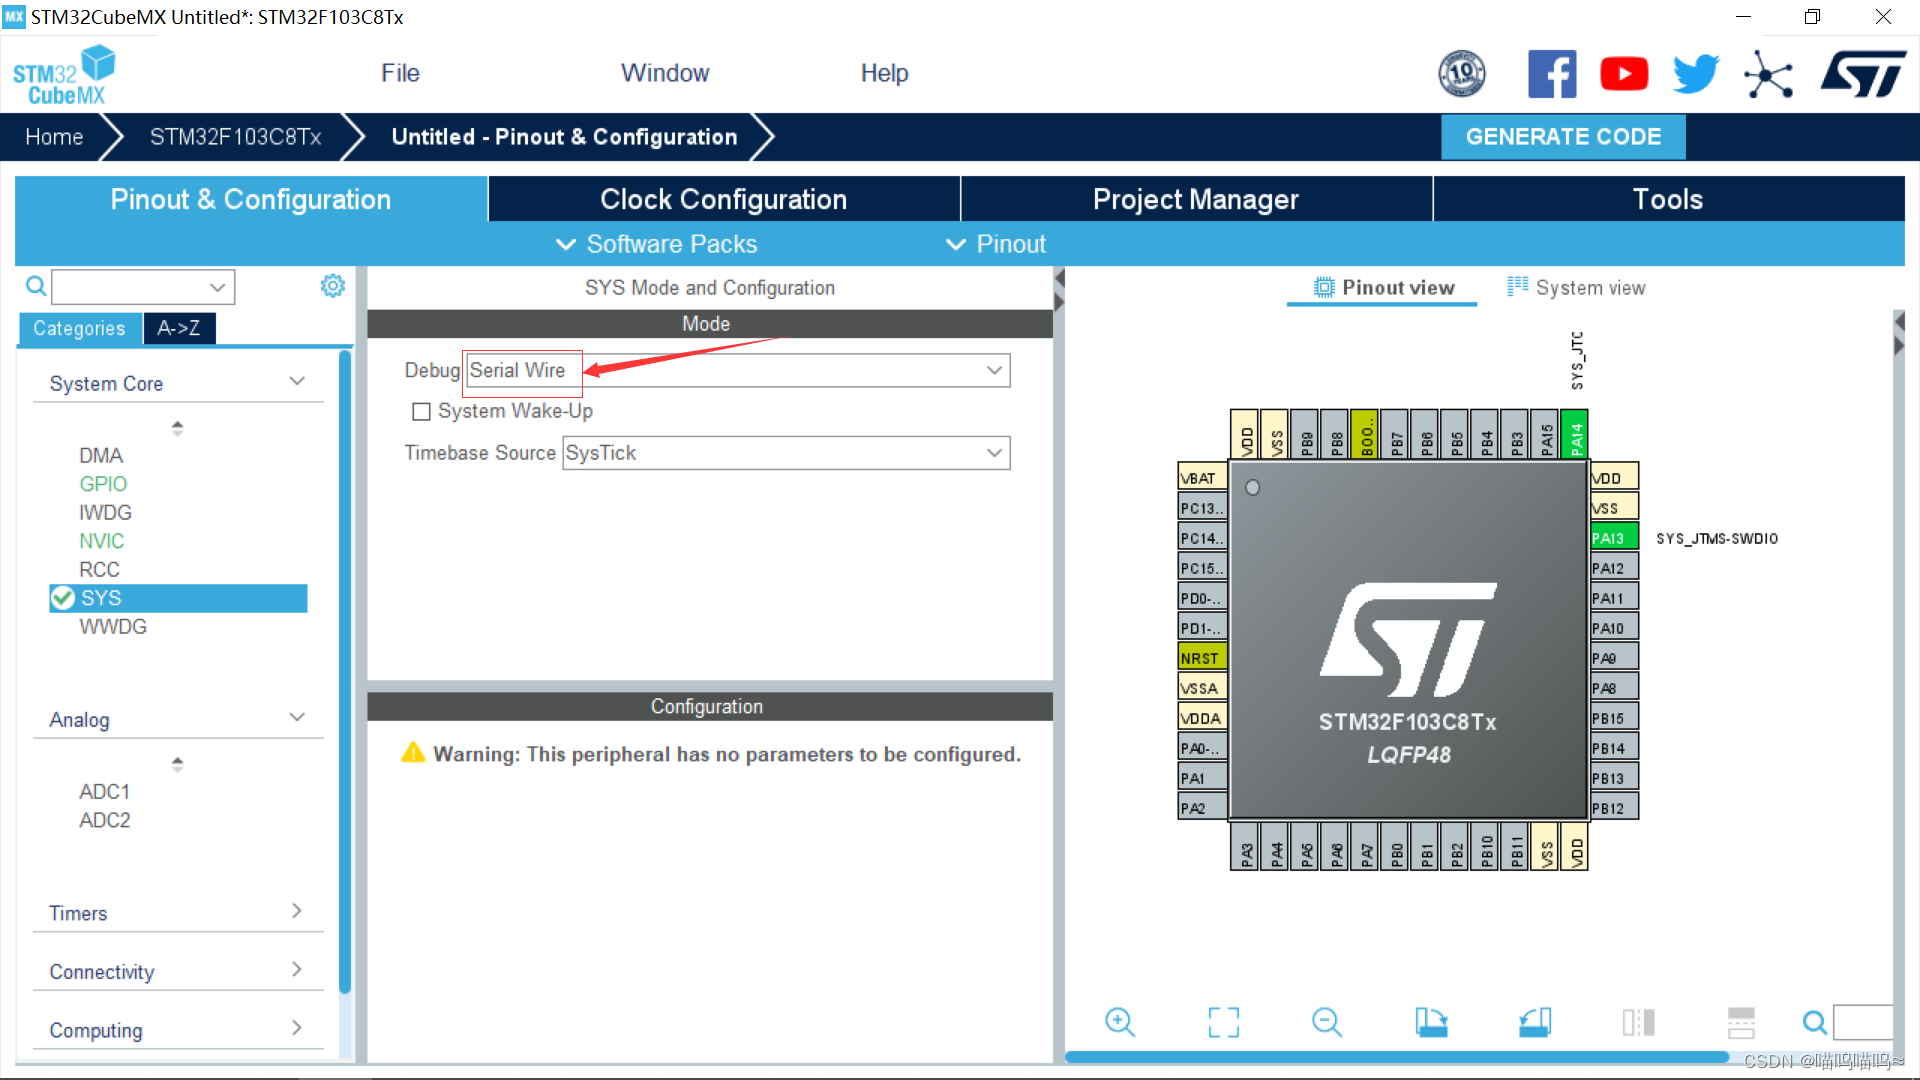Select the green PA14 pin

(x=1574, y=433)
